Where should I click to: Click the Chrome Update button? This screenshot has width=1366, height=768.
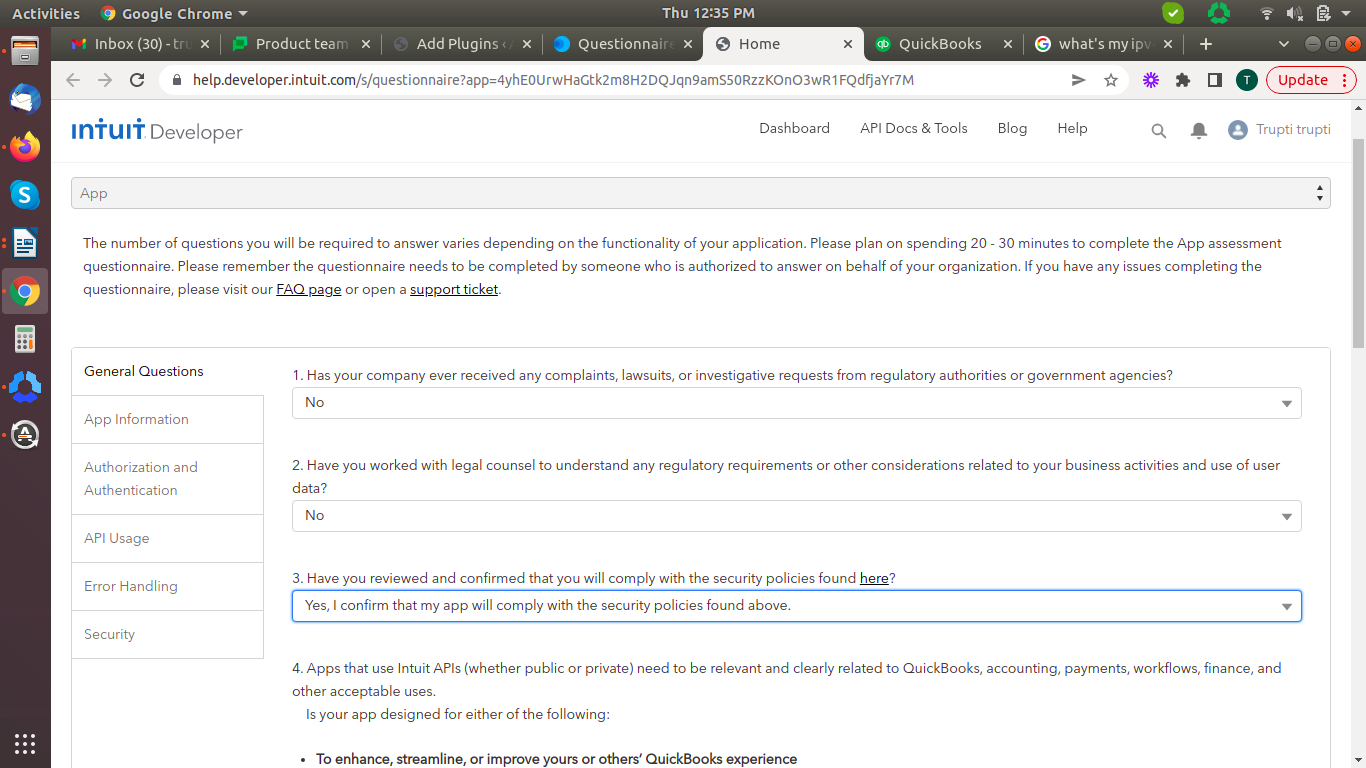point(1302,80)
